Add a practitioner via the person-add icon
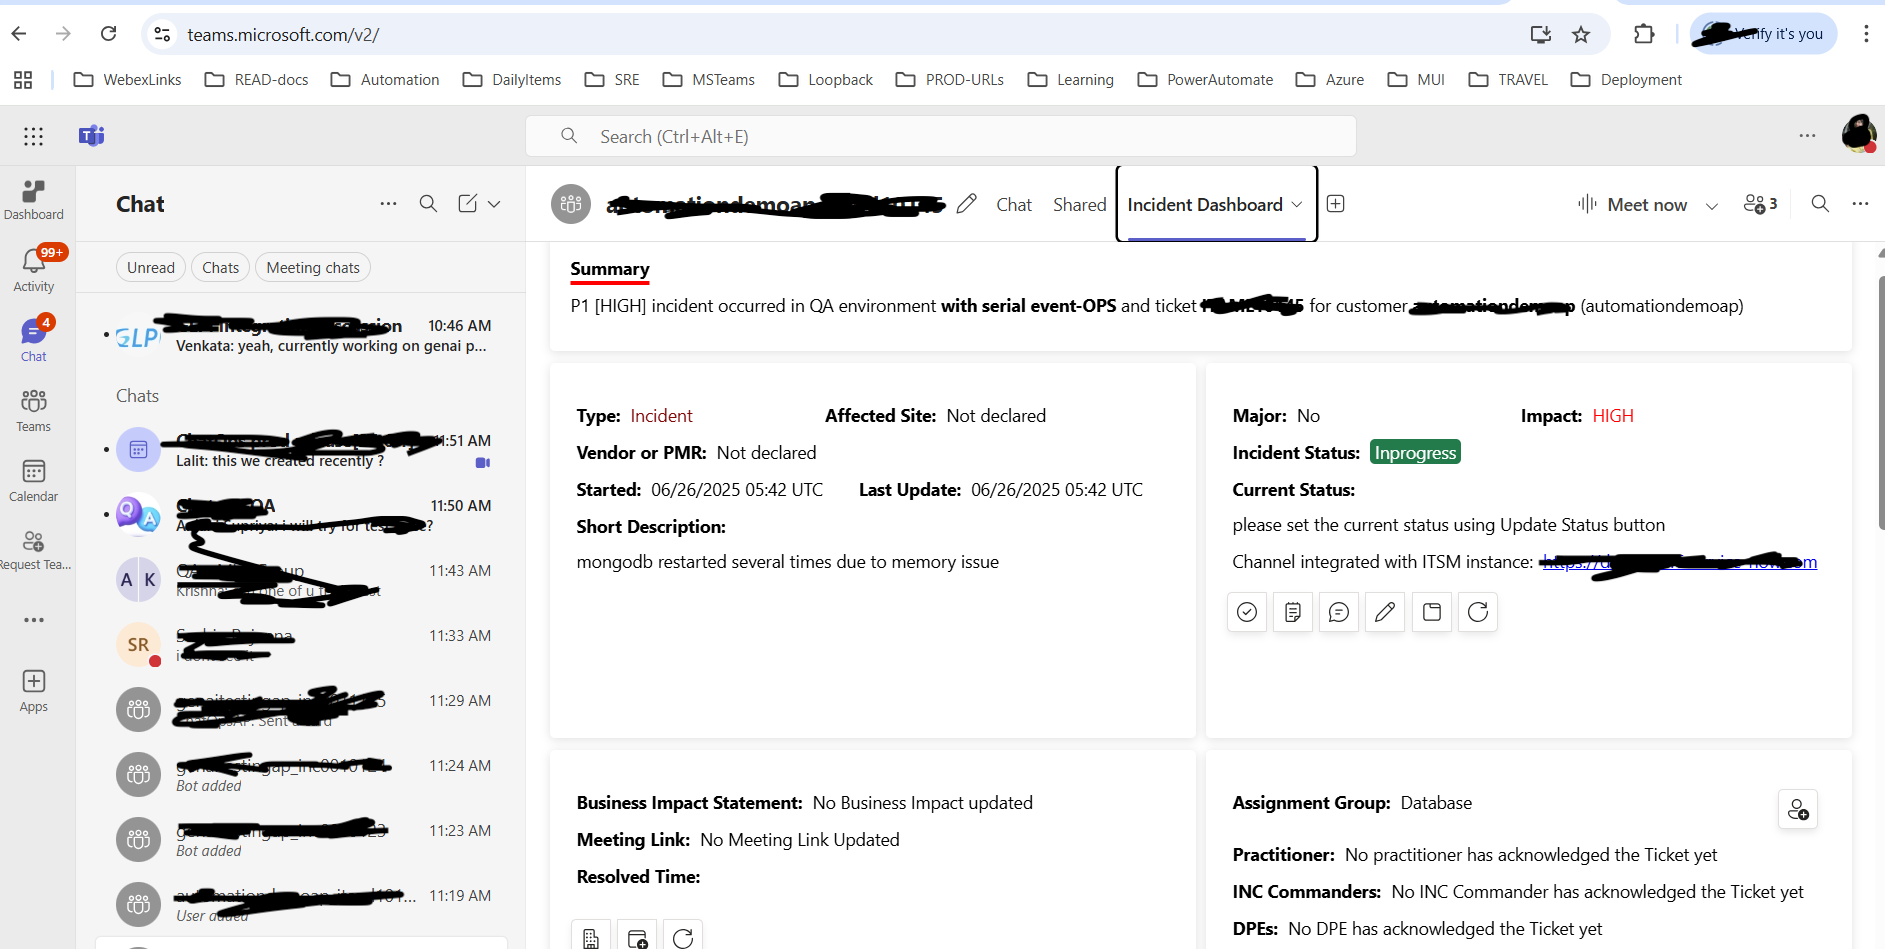 click(x=1798, y=809)
